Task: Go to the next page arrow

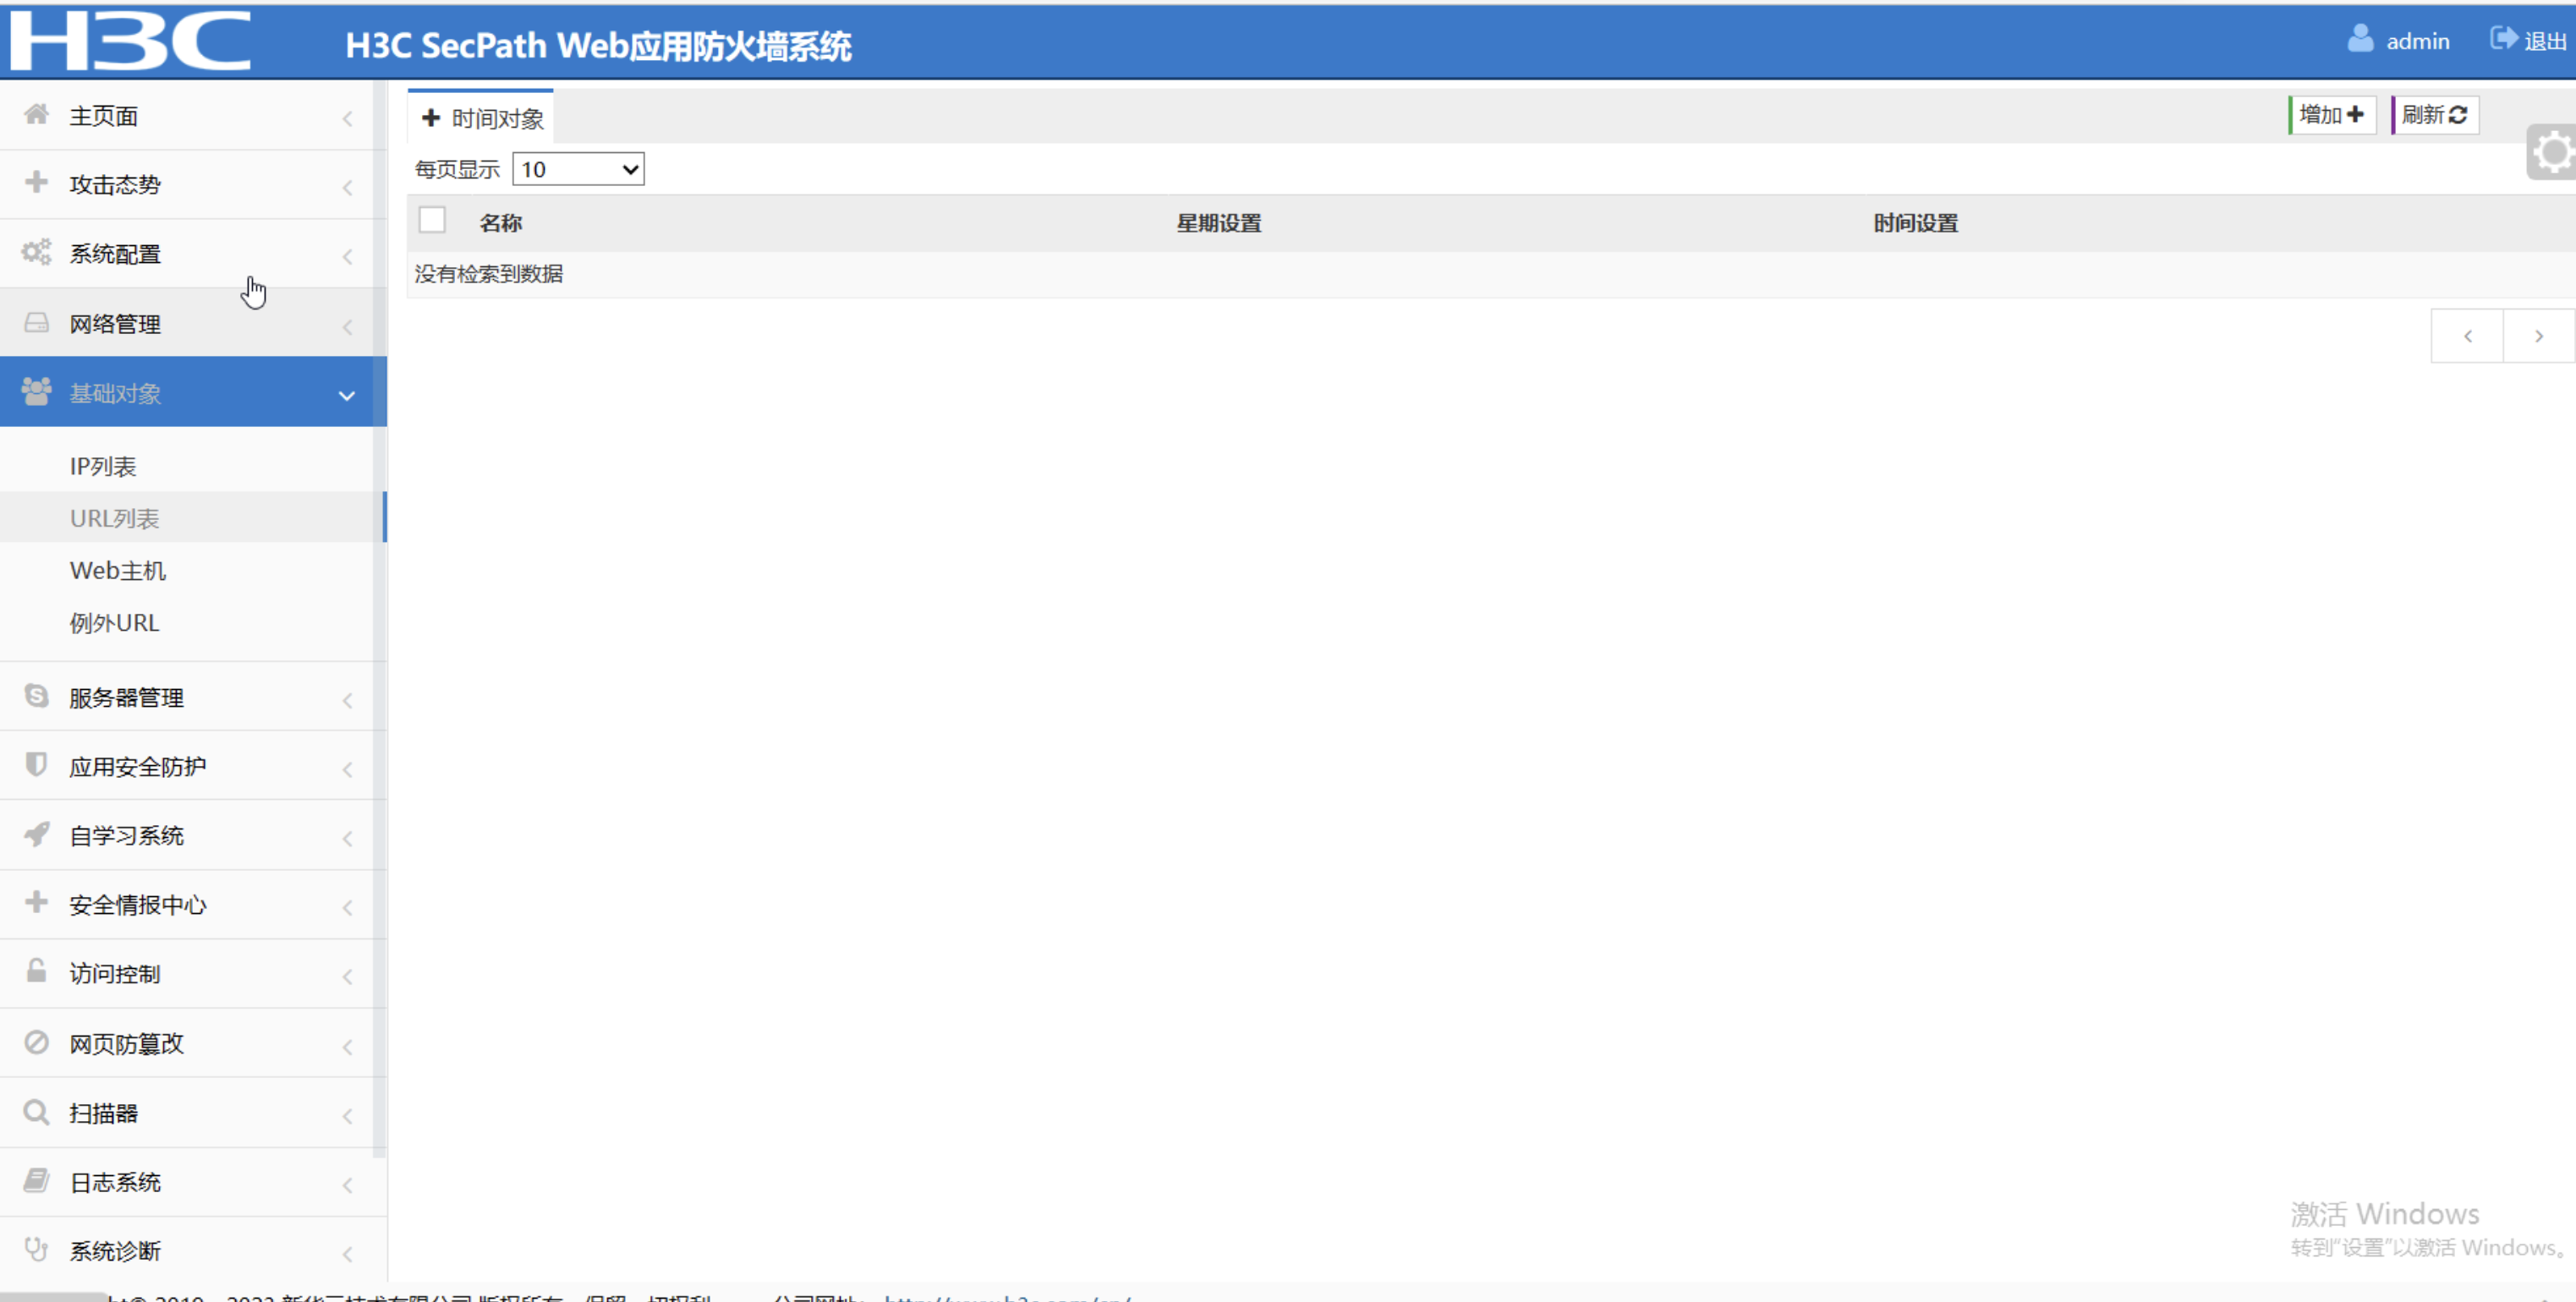Action: click(x=2538, y=336)
